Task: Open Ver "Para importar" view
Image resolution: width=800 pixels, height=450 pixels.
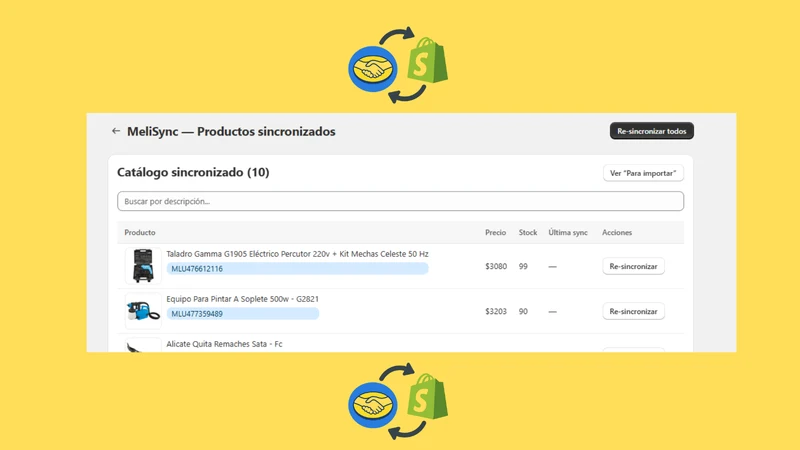Action: [643, 173]
